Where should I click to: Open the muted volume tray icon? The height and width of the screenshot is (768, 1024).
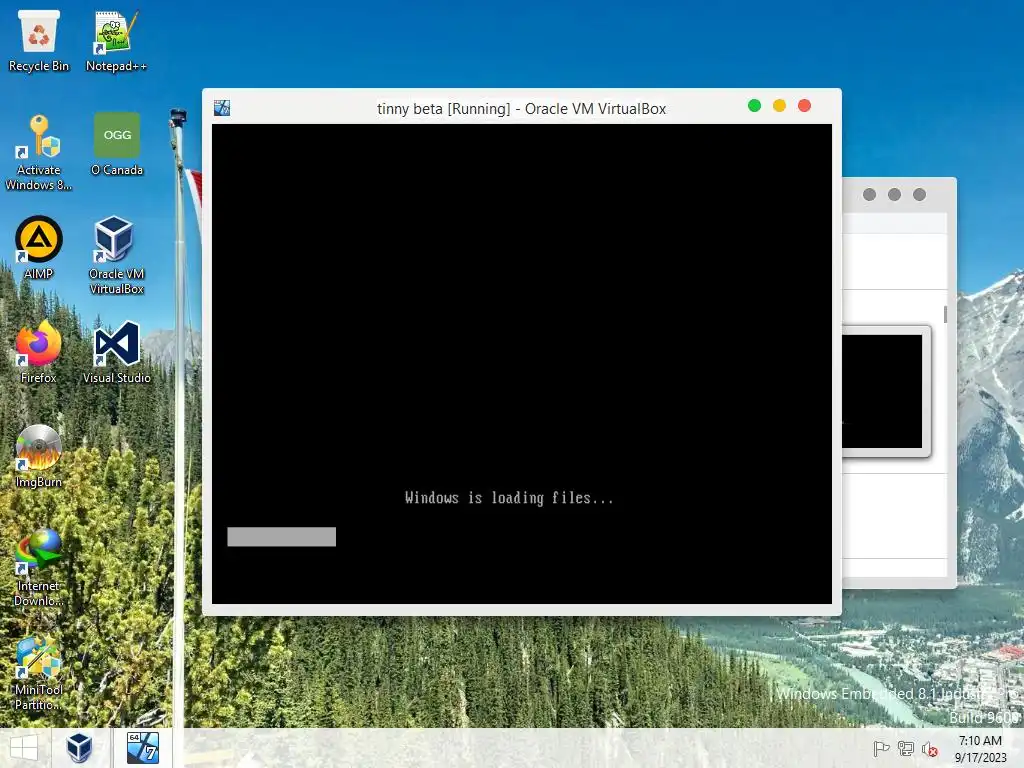[929, 748]
